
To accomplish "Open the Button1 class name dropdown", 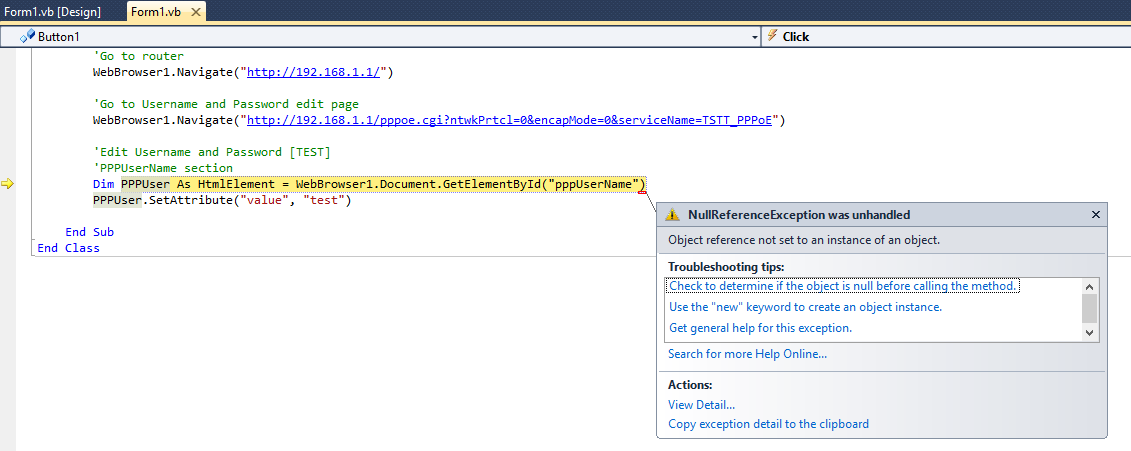I will tap(754, 36).
